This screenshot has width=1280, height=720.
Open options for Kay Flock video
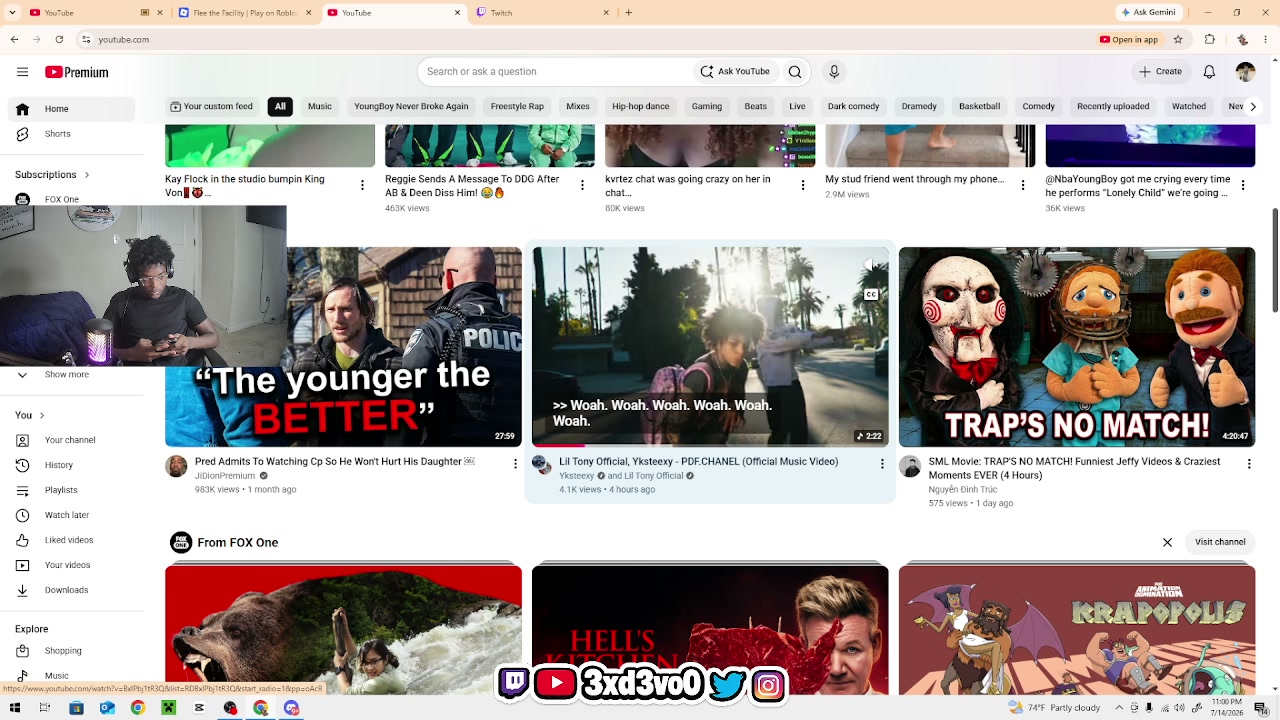(362, 185)
